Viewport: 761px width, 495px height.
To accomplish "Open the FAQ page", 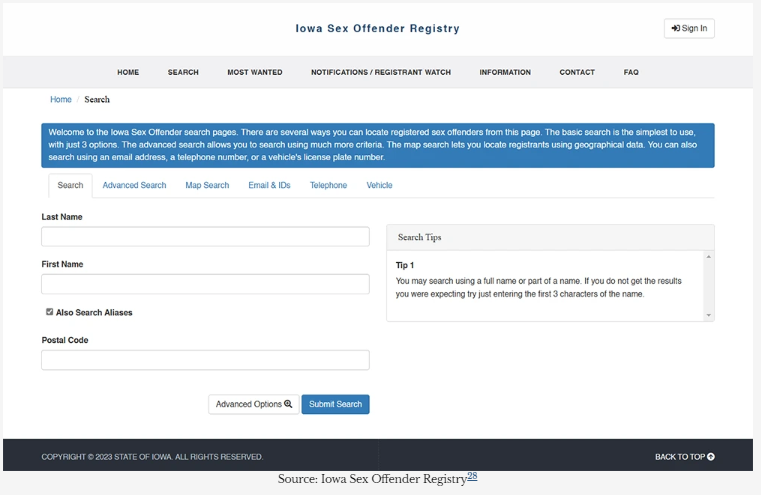I will point(631,72).
